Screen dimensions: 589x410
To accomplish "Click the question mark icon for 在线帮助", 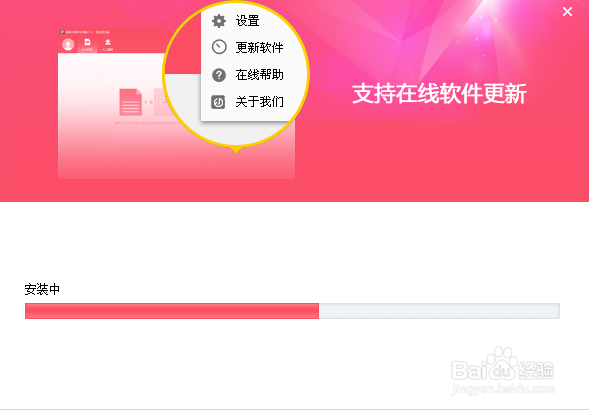I will (219, 75).
